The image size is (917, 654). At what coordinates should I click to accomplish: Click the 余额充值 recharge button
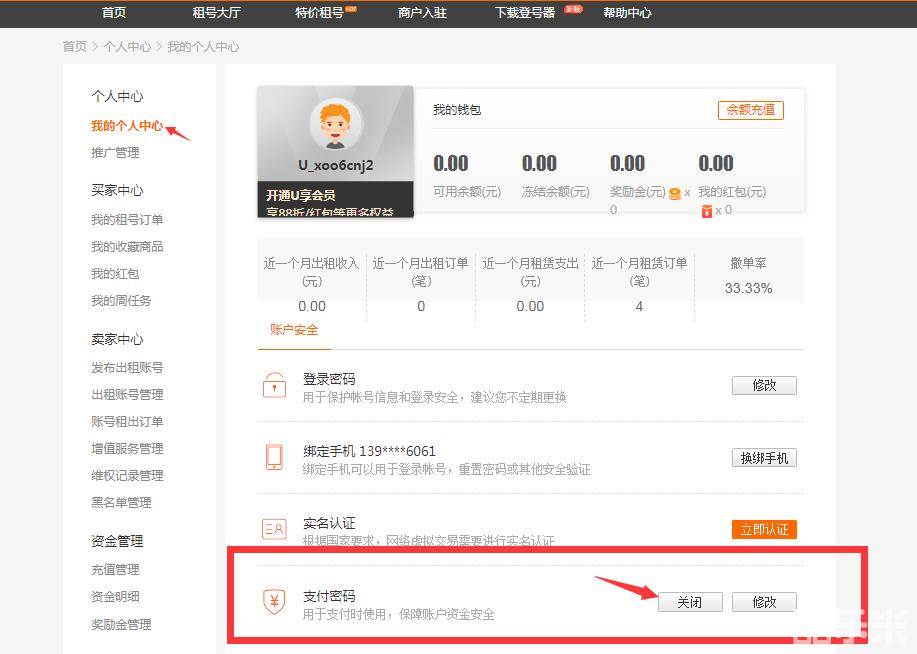pyautogui.click(x=750, y=110)
